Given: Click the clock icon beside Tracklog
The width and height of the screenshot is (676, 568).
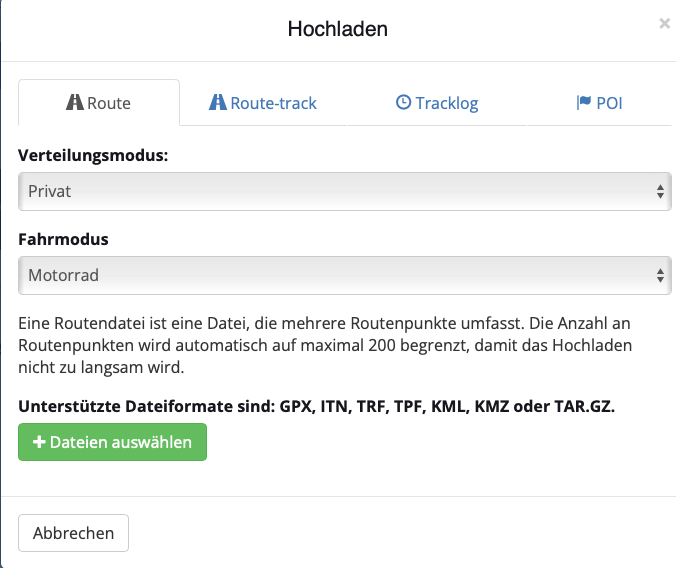Looking at the screenshot, I should coord(404,102).
